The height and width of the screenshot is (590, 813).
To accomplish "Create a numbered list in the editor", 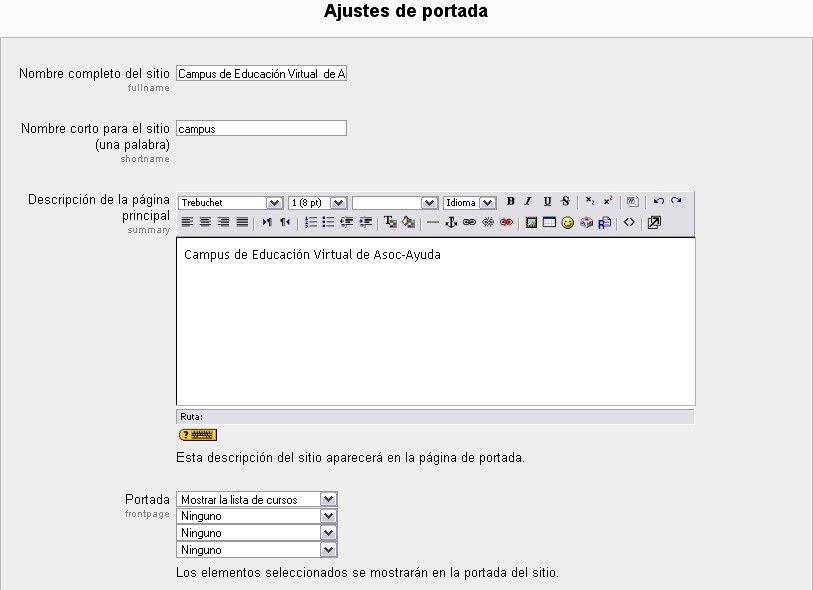I will [x=311, y=223].
